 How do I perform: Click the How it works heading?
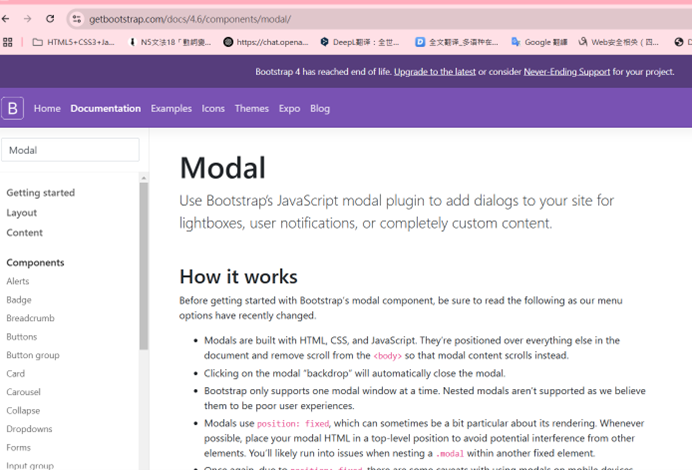238,277
